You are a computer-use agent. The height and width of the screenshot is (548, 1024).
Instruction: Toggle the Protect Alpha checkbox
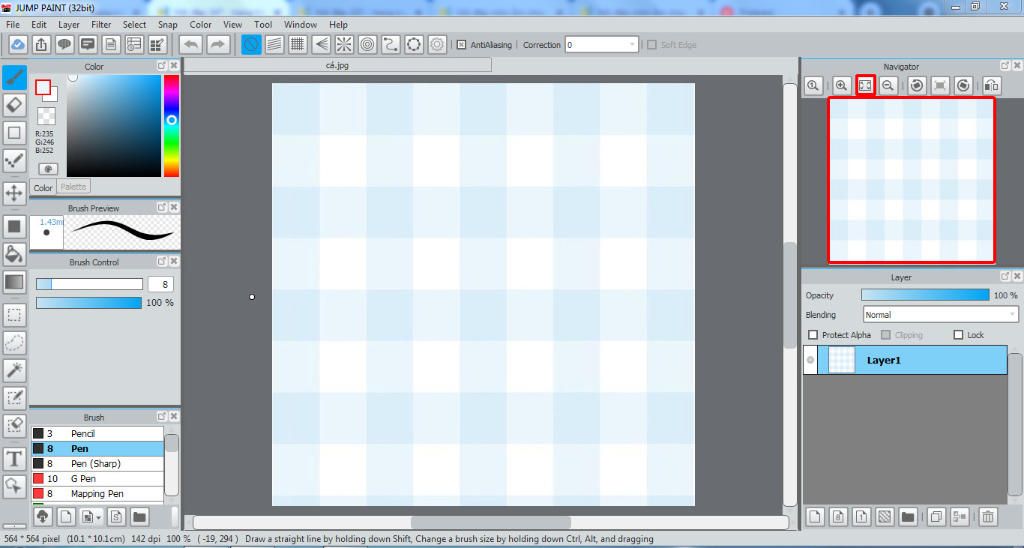pyautogui.click(x=813, y=334)
